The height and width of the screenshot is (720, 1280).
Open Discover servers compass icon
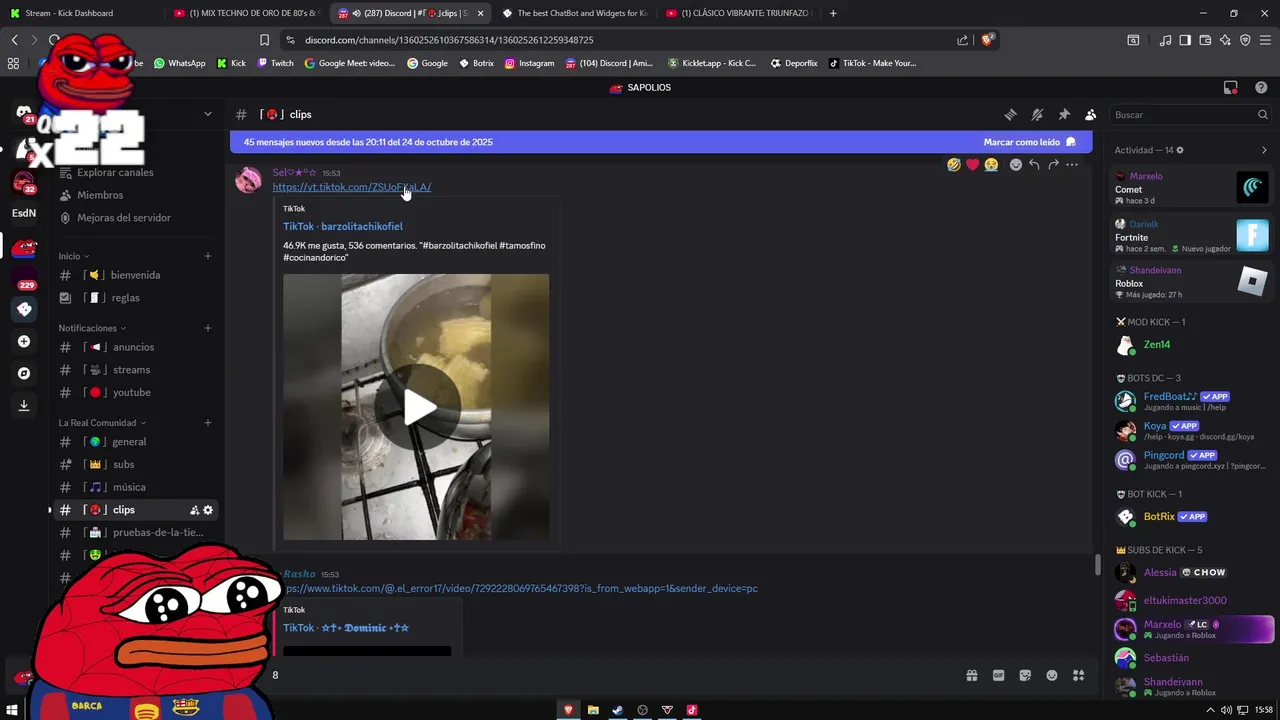(24, 373)
